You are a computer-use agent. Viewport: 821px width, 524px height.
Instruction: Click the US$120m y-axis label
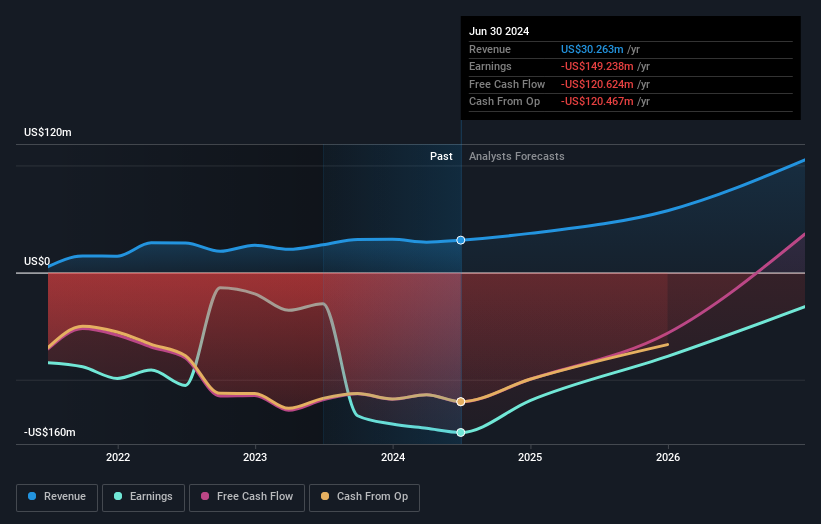coord(48,132)
